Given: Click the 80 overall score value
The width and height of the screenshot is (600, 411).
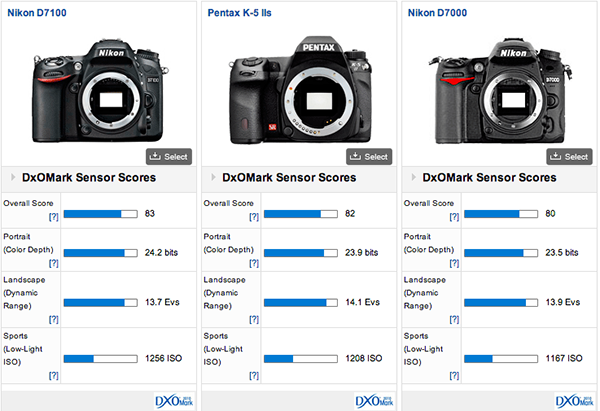Looking at the screenshot, I should point(550,214).
